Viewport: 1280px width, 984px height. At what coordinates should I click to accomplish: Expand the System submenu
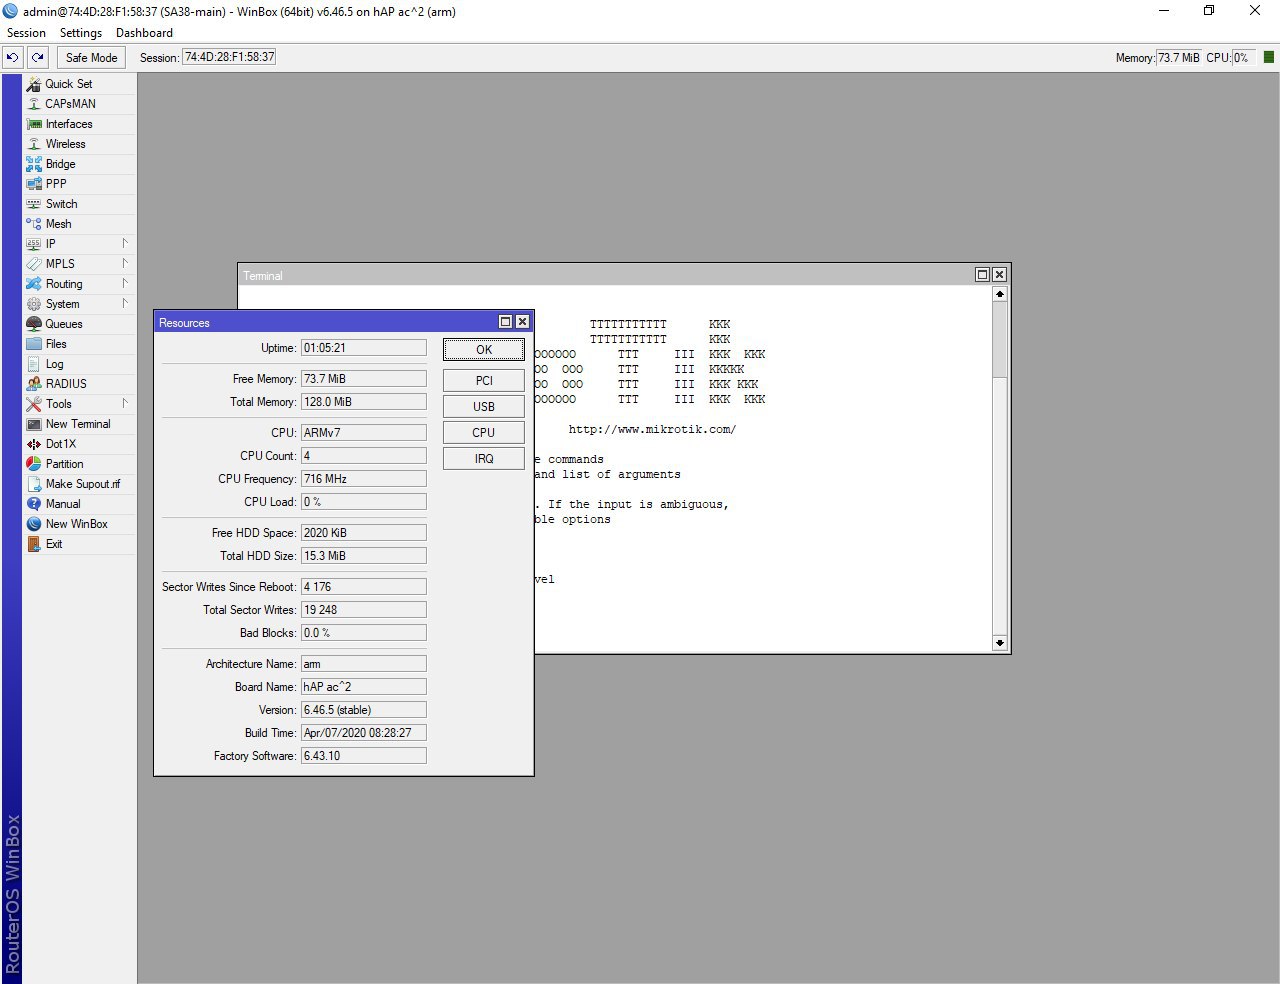click(125, 303)
